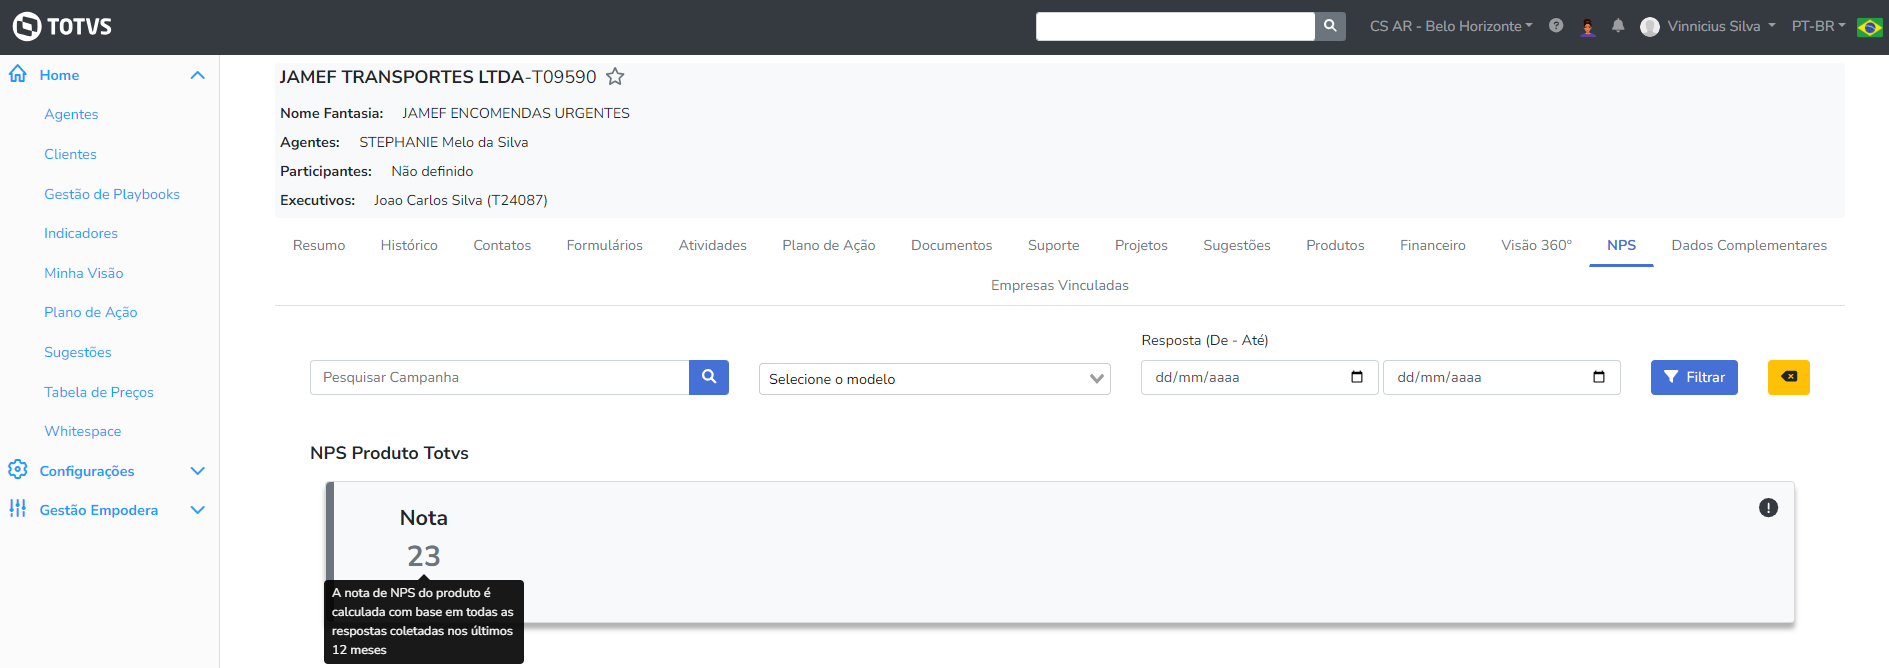The height and width of the screenshot is (668, 1889).
Task: Open Indicadores in the sidebar
Action: pos(81,233)
